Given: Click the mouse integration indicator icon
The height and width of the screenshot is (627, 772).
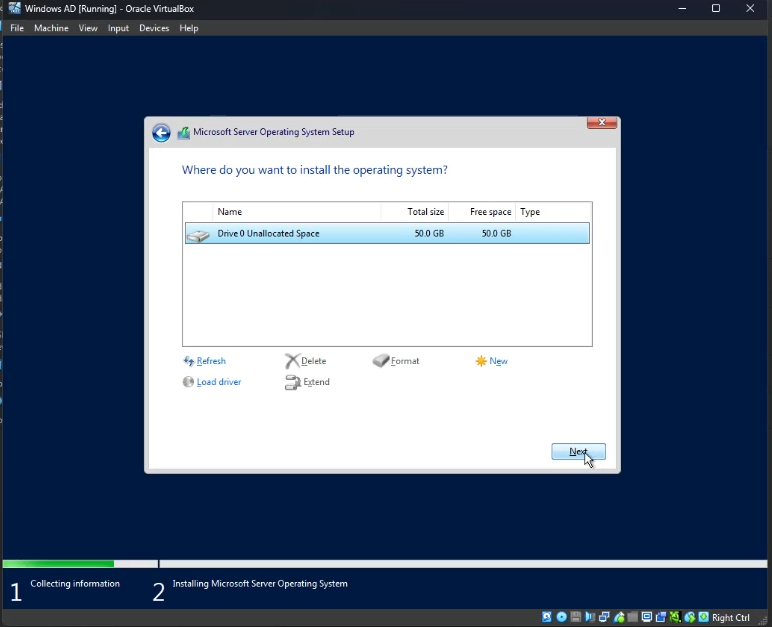Looking at the screenshot, I should point(690,617).
